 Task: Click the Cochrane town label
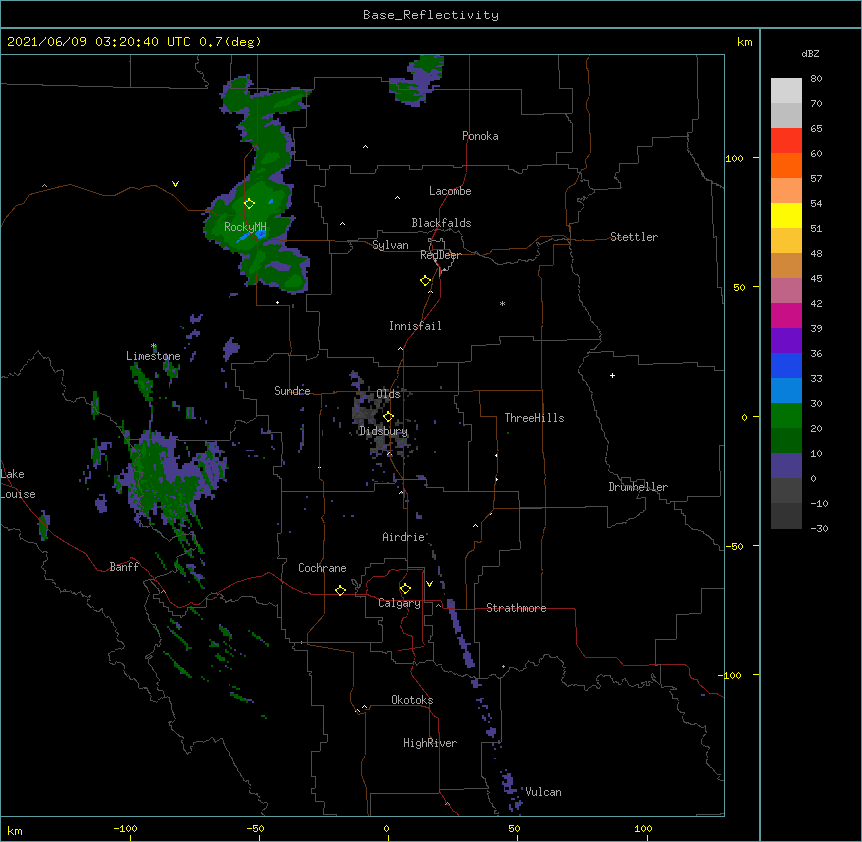tap(322, 568)
